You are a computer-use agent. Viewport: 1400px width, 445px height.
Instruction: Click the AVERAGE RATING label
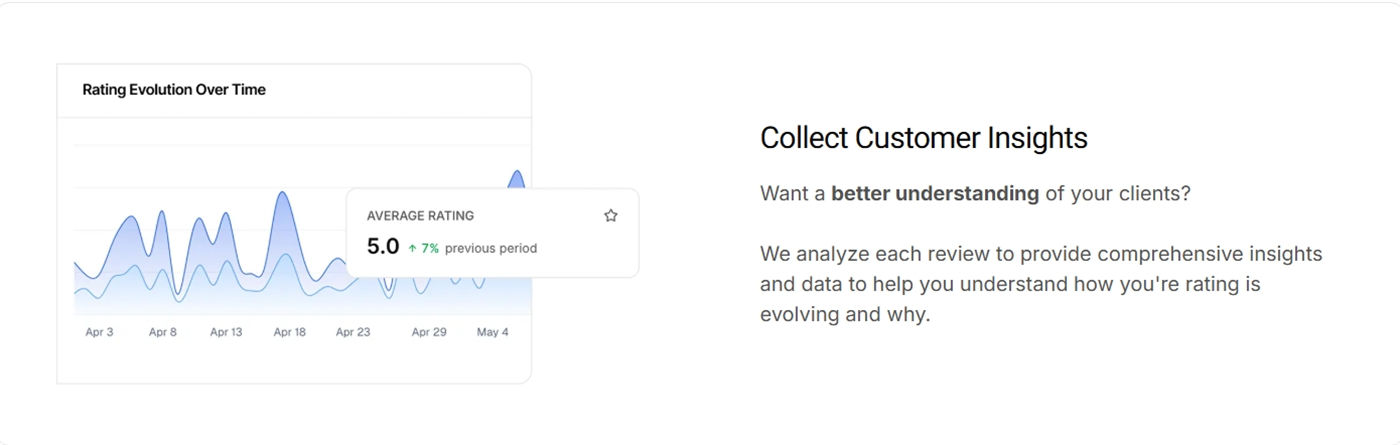420,215
